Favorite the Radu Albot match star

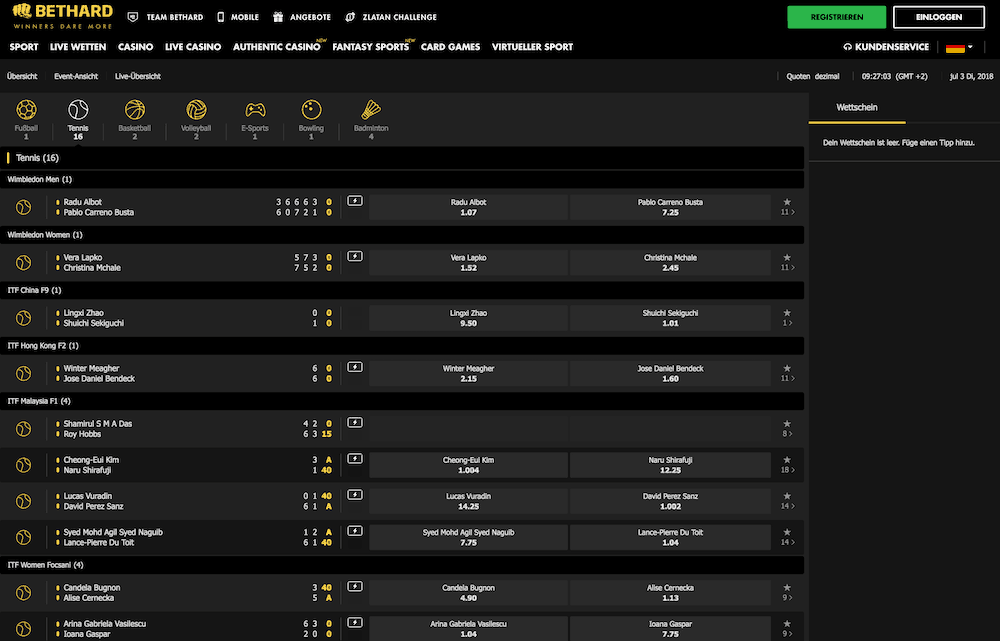(787, 201)
